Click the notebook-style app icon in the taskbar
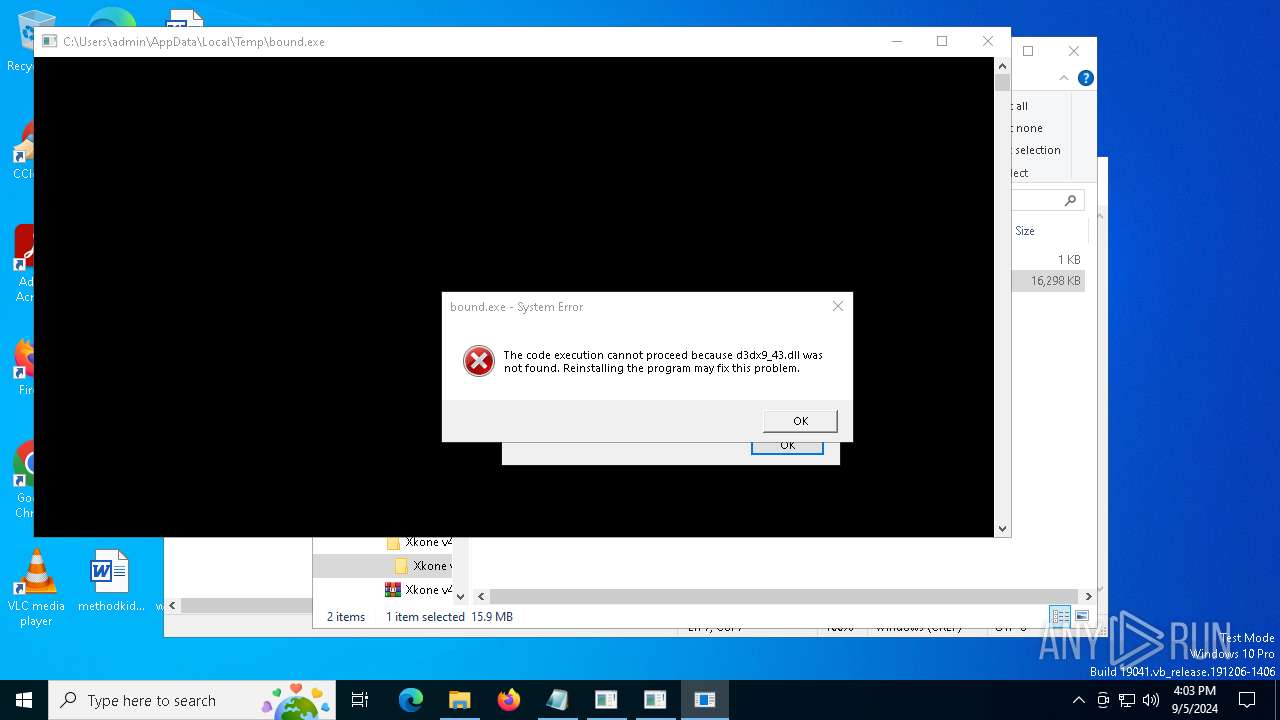The height and width of the screenshot is (720, 1280). click(557, 700)
